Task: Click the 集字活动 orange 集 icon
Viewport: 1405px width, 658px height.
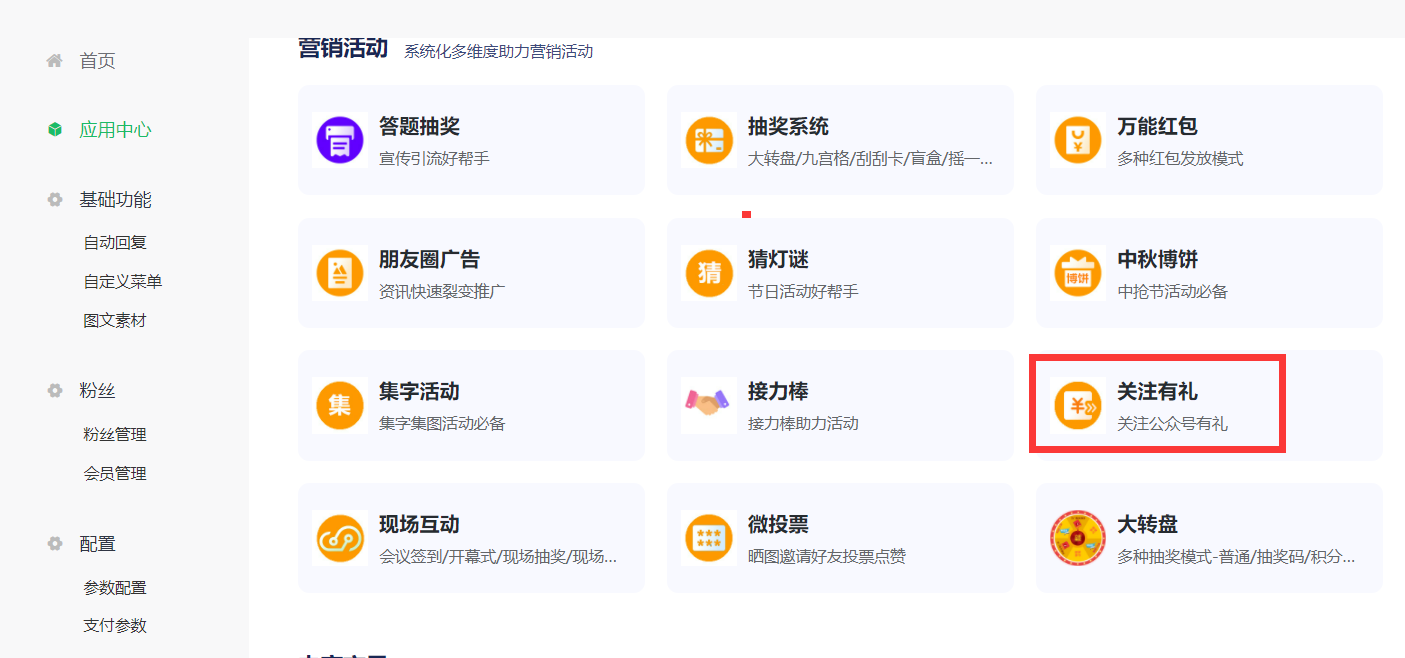Action: point(339,405)
